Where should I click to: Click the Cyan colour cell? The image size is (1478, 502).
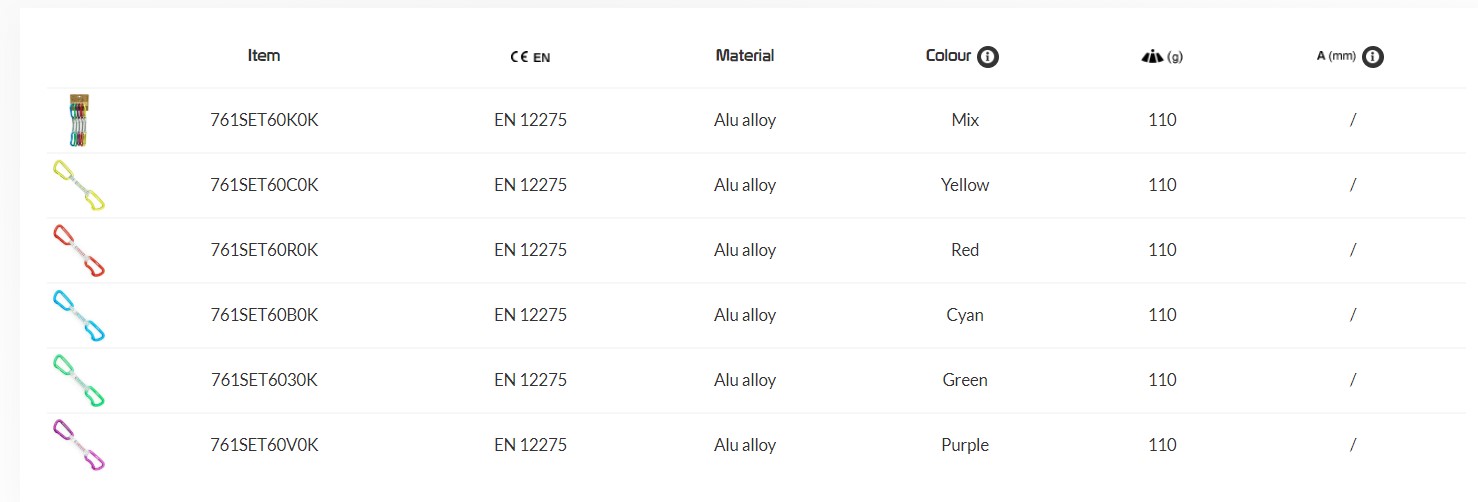[965, 315]
